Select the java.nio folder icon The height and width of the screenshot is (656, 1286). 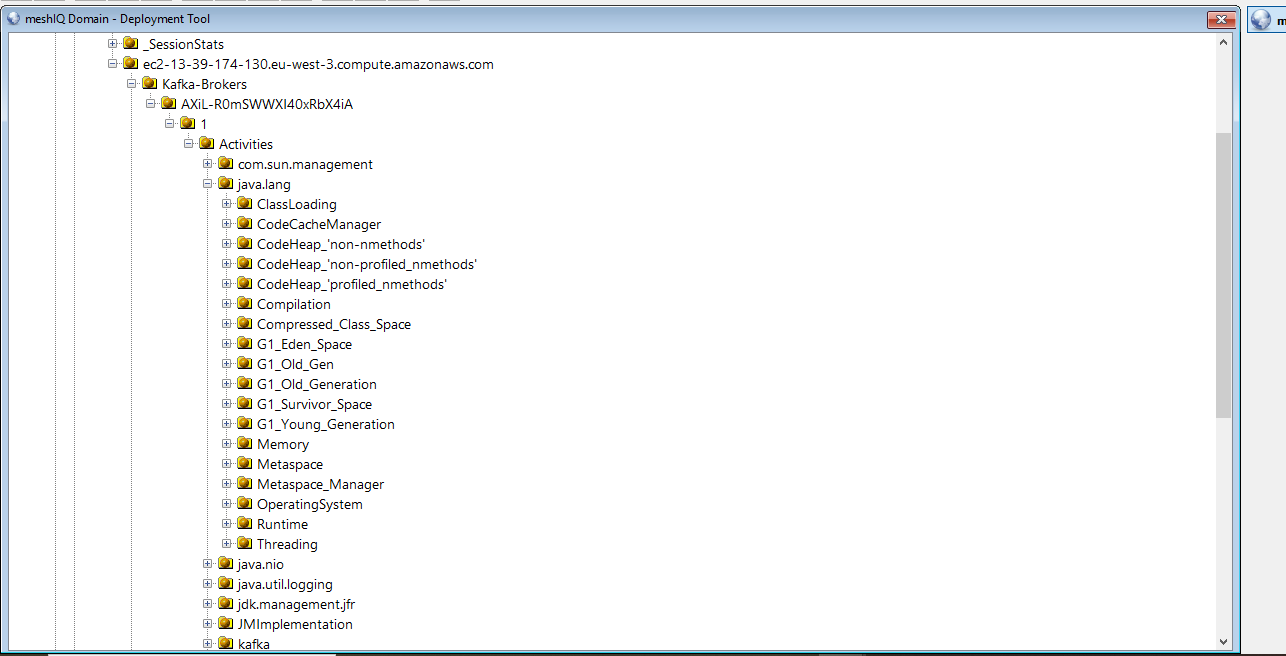click(226, 564)
